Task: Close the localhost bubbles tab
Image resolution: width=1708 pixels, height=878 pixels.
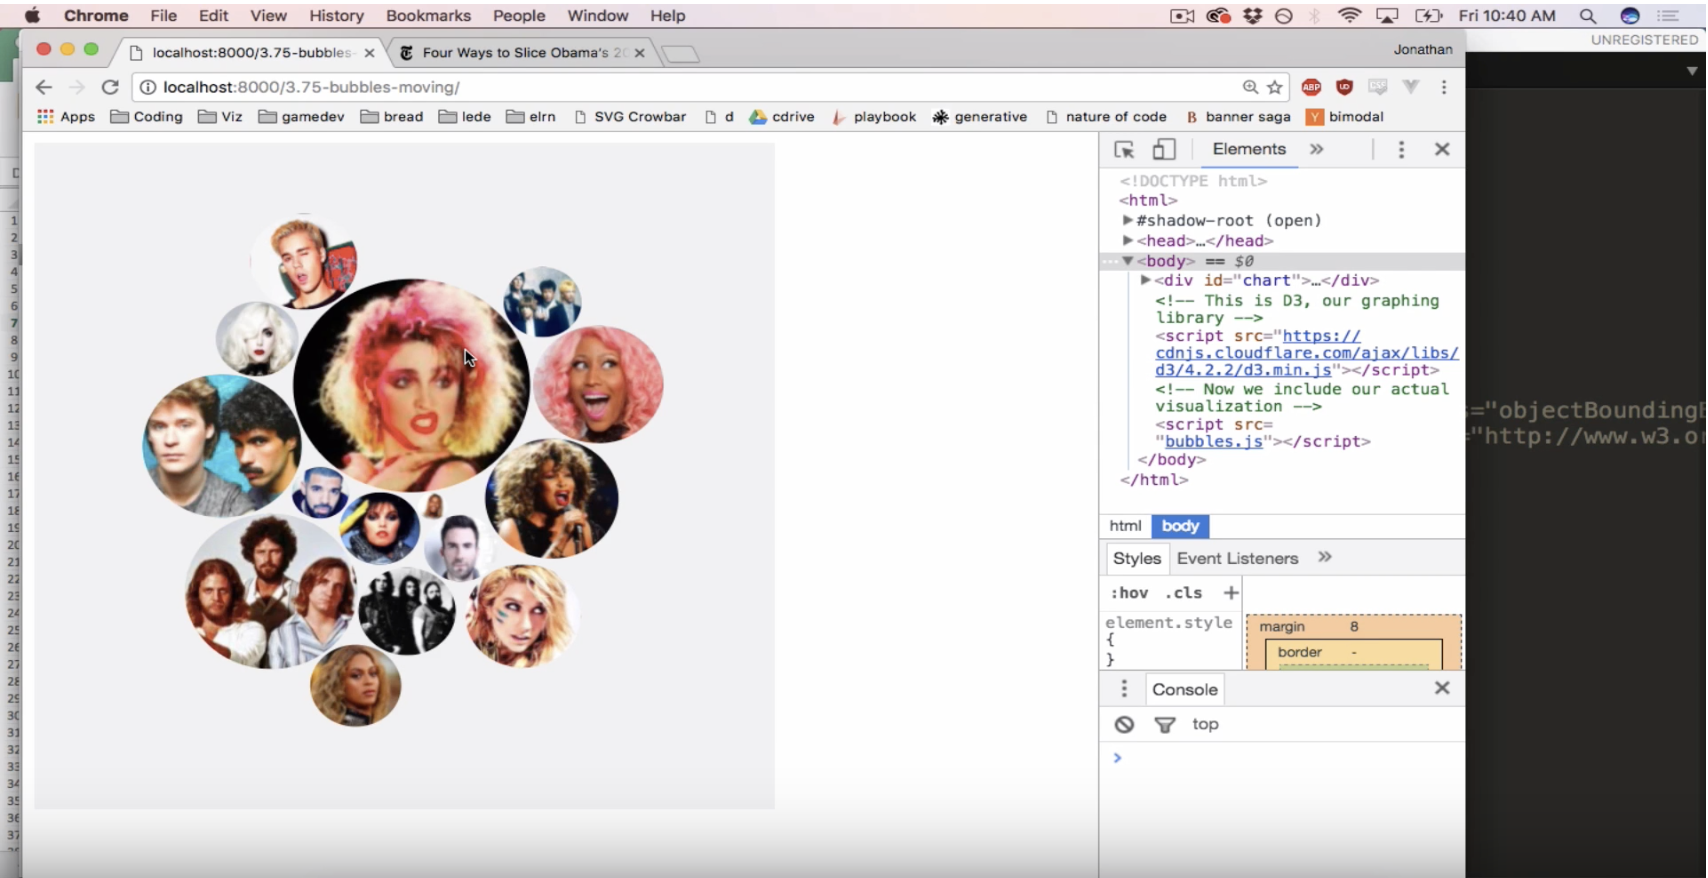Action: pyautogui.click(x=369, y=53)
